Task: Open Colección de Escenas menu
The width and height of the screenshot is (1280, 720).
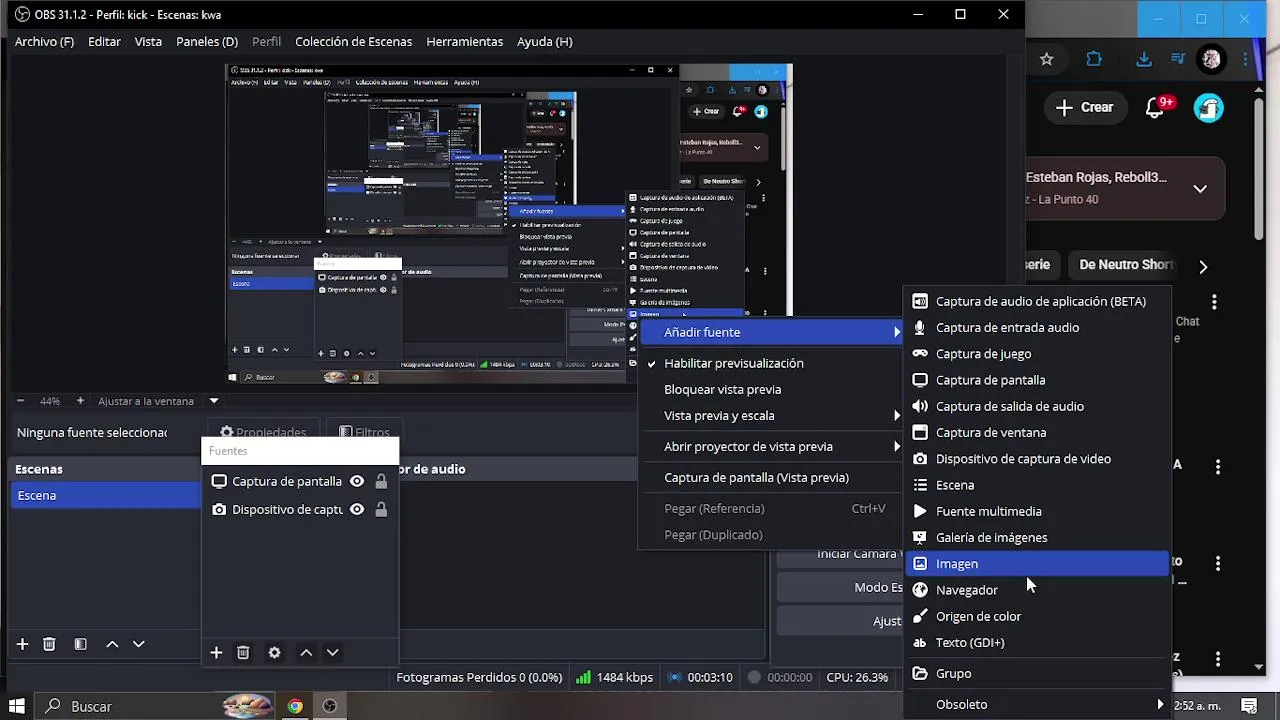Action: (x=354, y=42)
